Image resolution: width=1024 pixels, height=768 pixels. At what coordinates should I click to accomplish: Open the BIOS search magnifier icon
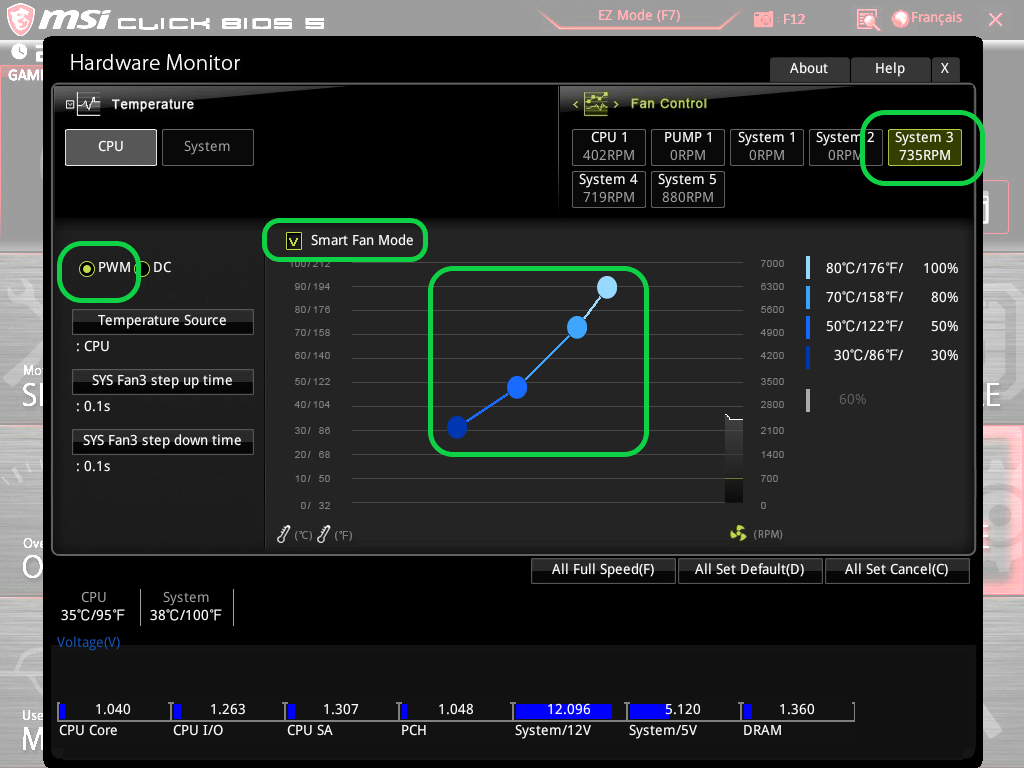(x=867, y=20)
